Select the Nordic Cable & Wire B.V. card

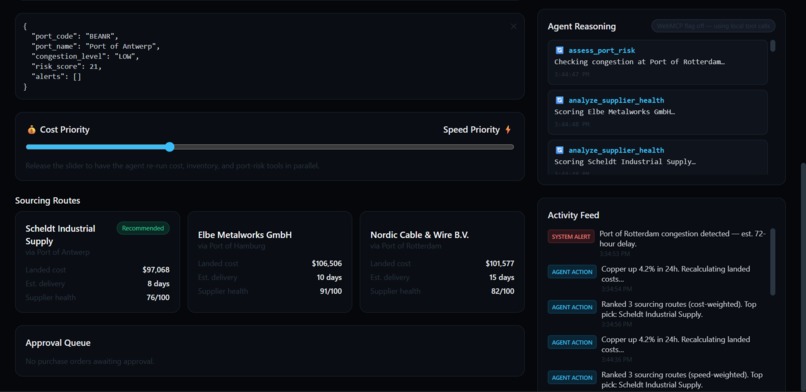click(442, 262)
